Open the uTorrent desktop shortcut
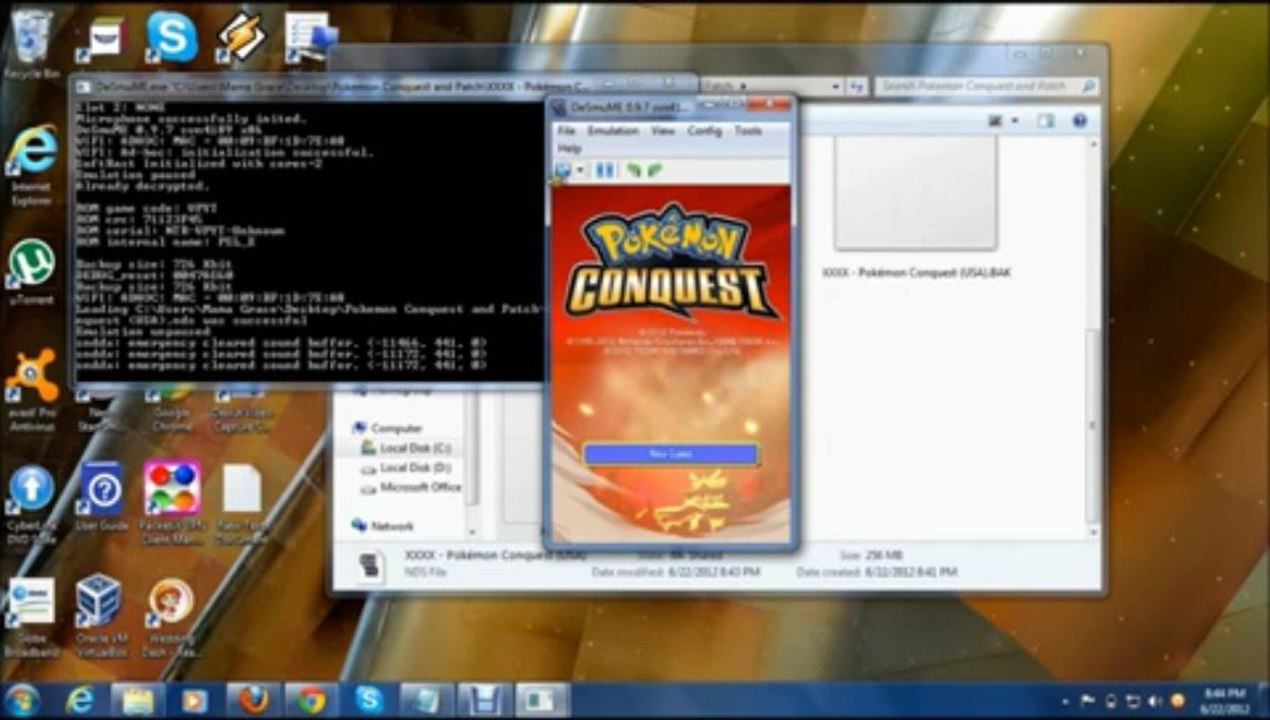The width and height of the screenshot is (1270, 720). [x=32, y=271]
